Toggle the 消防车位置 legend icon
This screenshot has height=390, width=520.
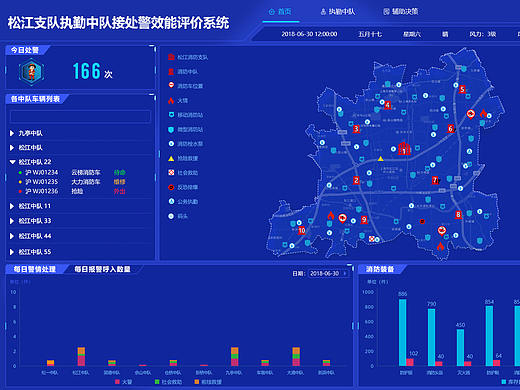pyautogui.click(x=171, y=85)
